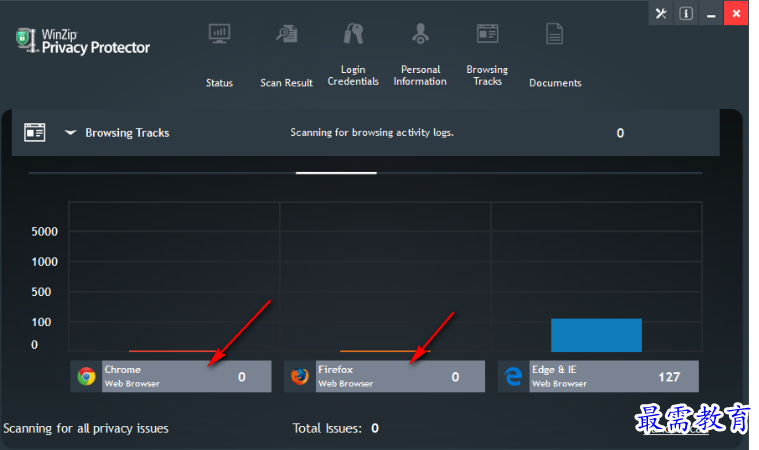Select the Chrome Web Browser result row
The width and height of the screenshot is (759, 450).
point(171,377)
